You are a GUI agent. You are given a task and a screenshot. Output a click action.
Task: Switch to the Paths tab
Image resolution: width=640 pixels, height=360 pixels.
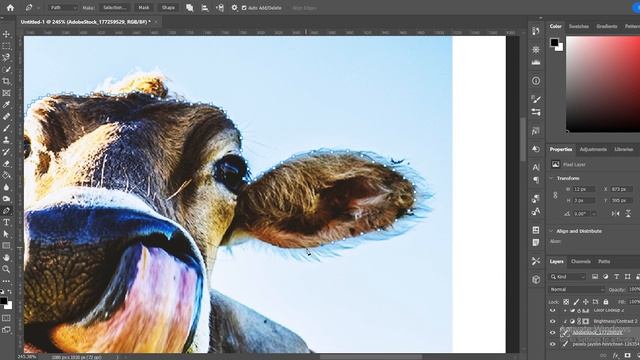click(604, 262)
